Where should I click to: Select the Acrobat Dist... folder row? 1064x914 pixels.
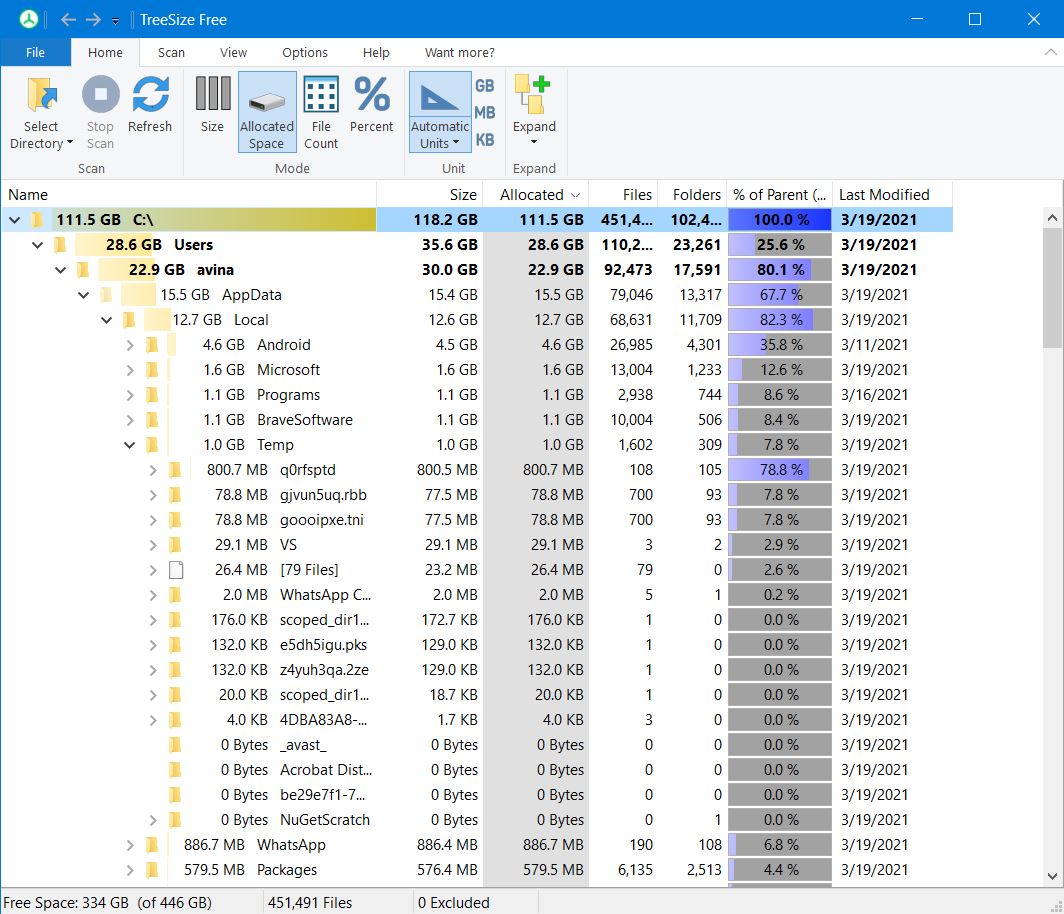coord(477,769)
